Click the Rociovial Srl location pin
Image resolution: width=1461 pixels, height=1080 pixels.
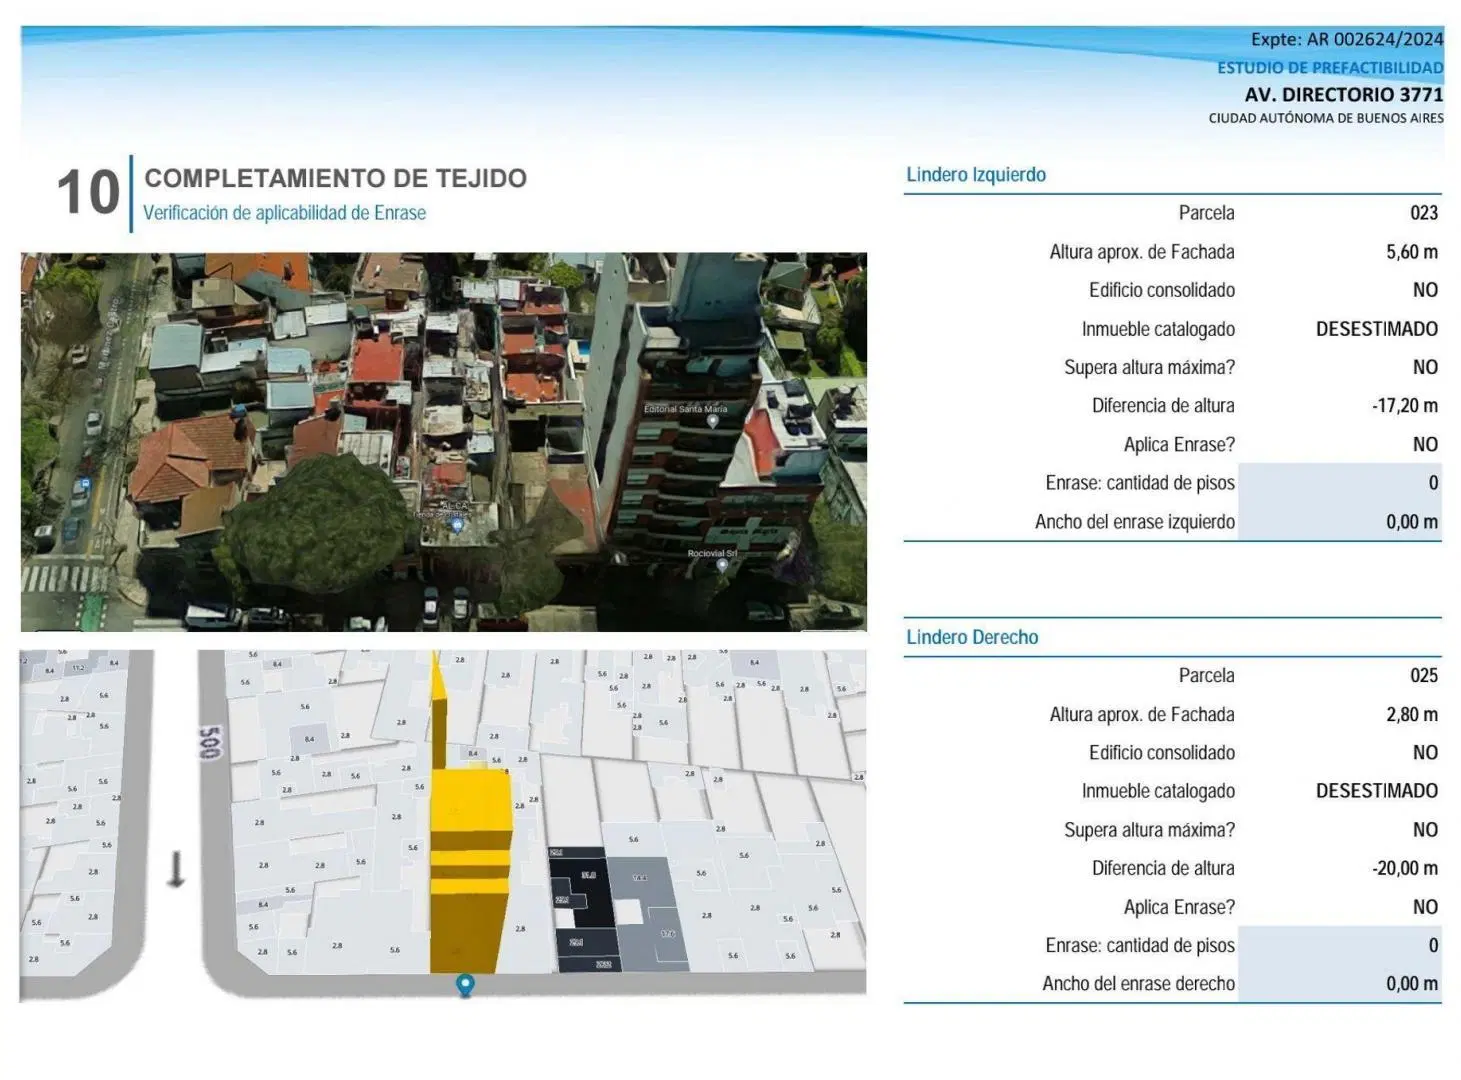(722, 565)
